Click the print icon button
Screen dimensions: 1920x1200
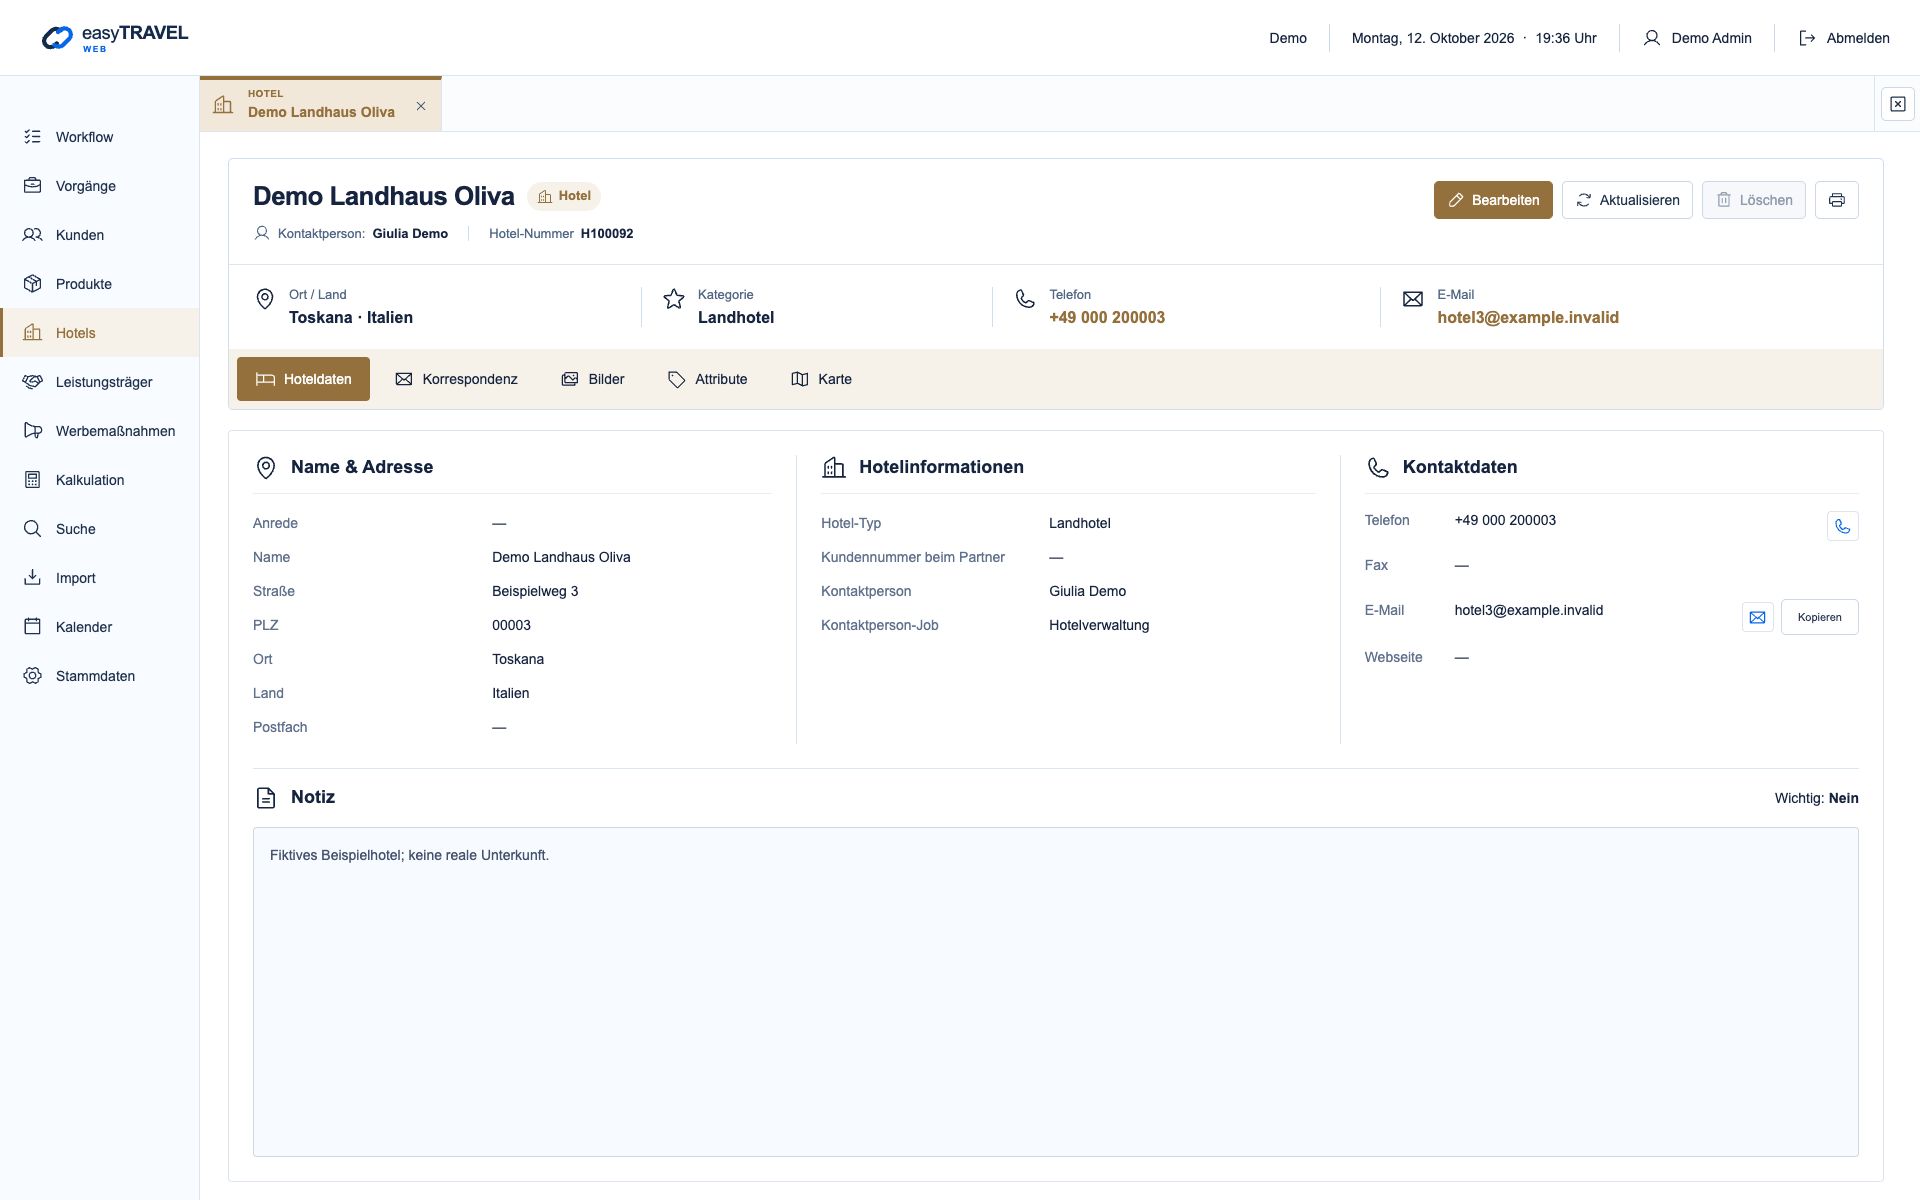click(1836, 200)
